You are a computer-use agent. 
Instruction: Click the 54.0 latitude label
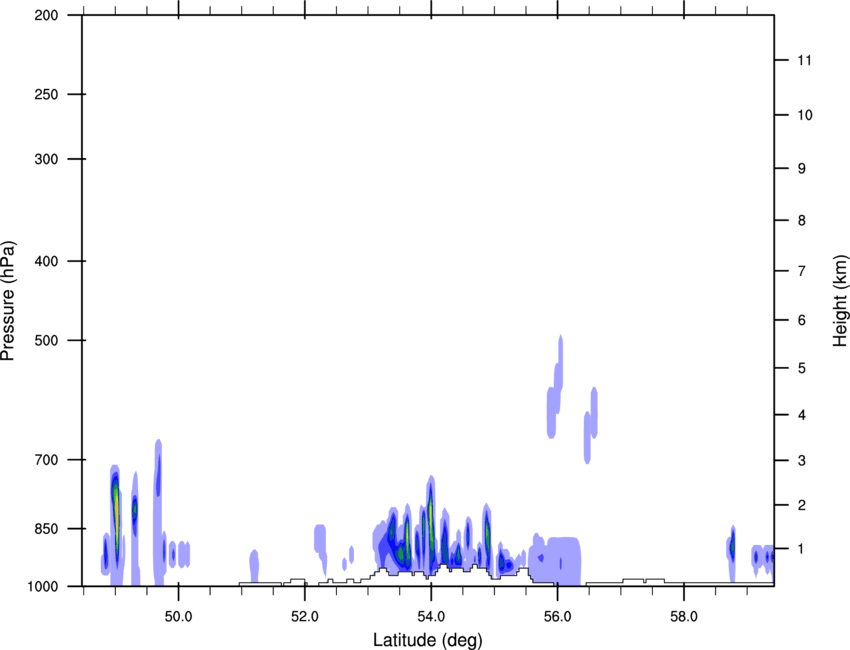pos(431,617)
